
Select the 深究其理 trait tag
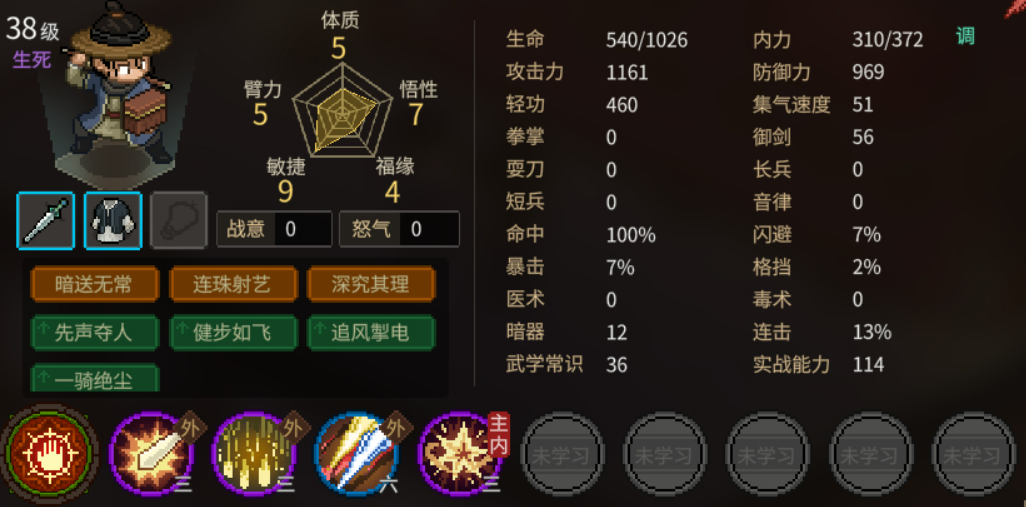coord(371,284)
